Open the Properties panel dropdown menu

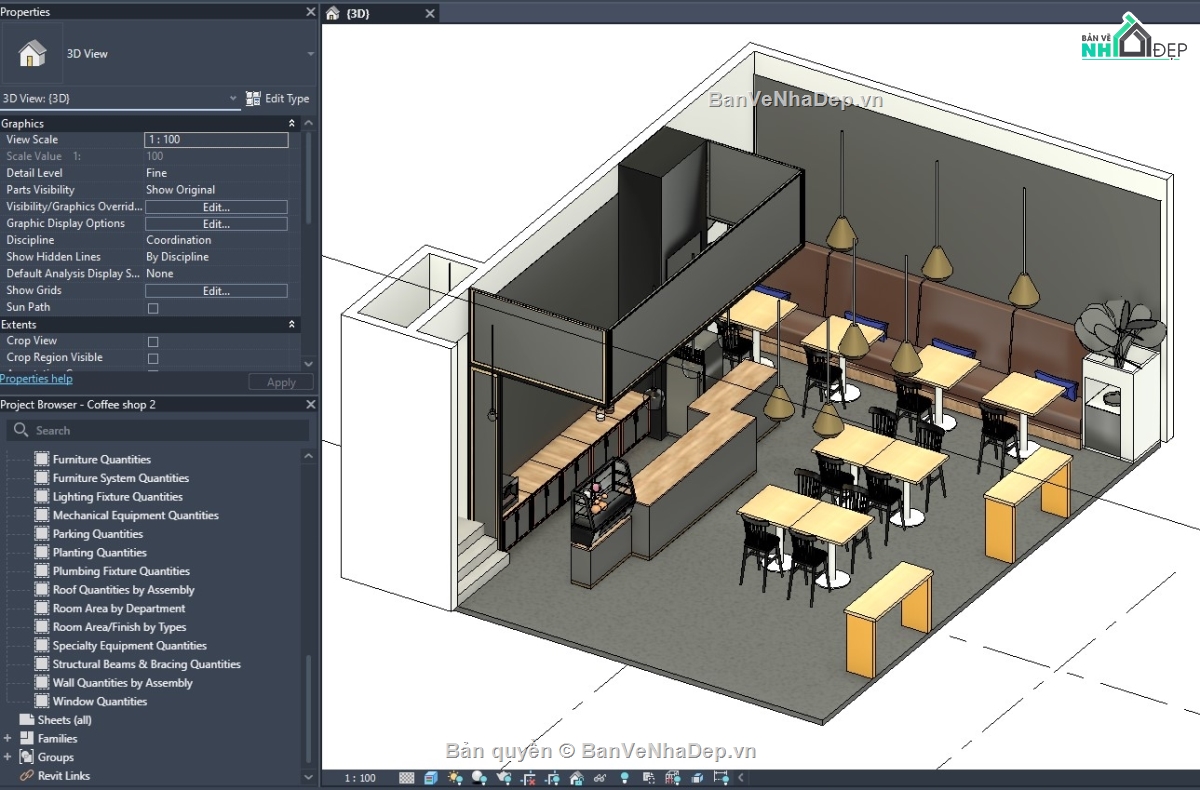click(x=310, y=53)
